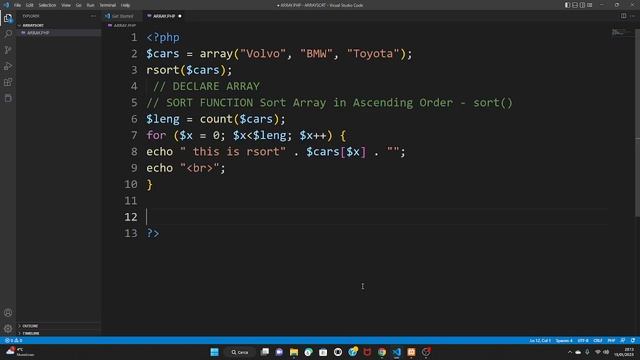
Task: Open the Selection menu
Action: (47, 5)
